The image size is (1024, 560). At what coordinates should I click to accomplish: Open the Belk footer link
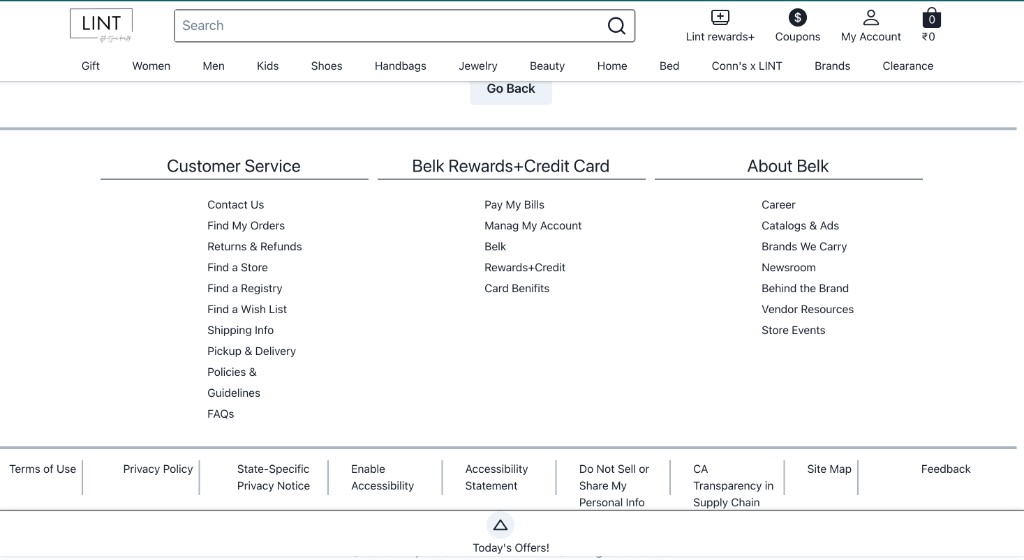(495, 247)
